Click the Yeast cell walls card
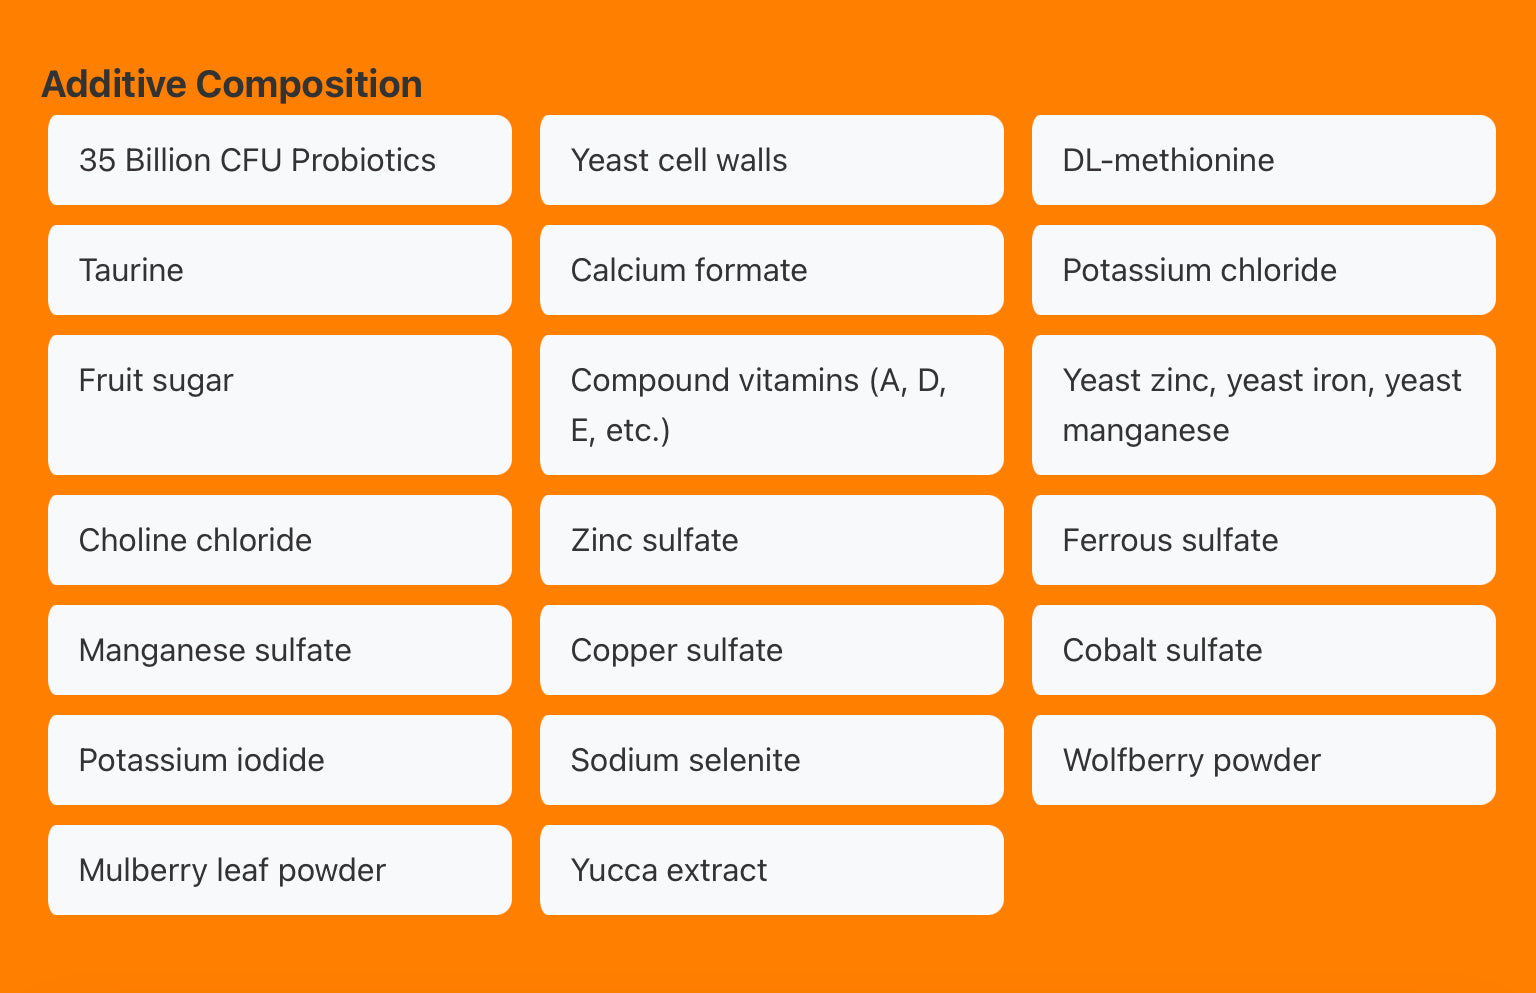This screenshot has height=993, width=1536. point(771,160)
